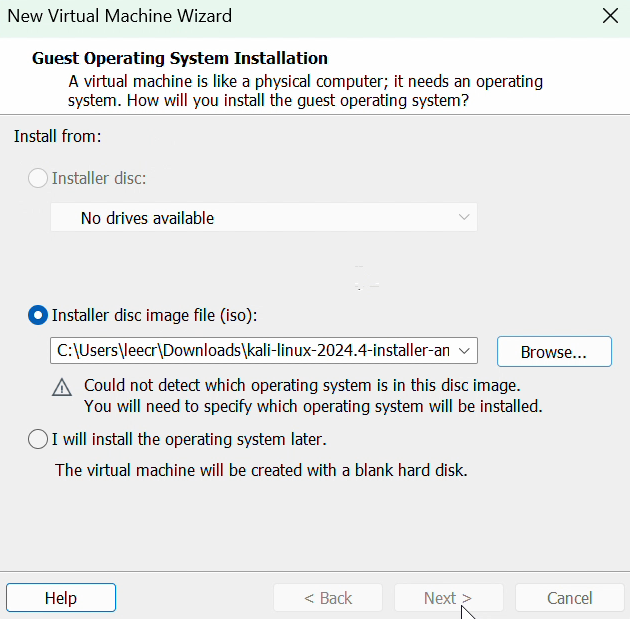The height and width of the screenshot is (619, 630).
Task: Click 'You will need to specify' warning line
Action: [313, 406]
